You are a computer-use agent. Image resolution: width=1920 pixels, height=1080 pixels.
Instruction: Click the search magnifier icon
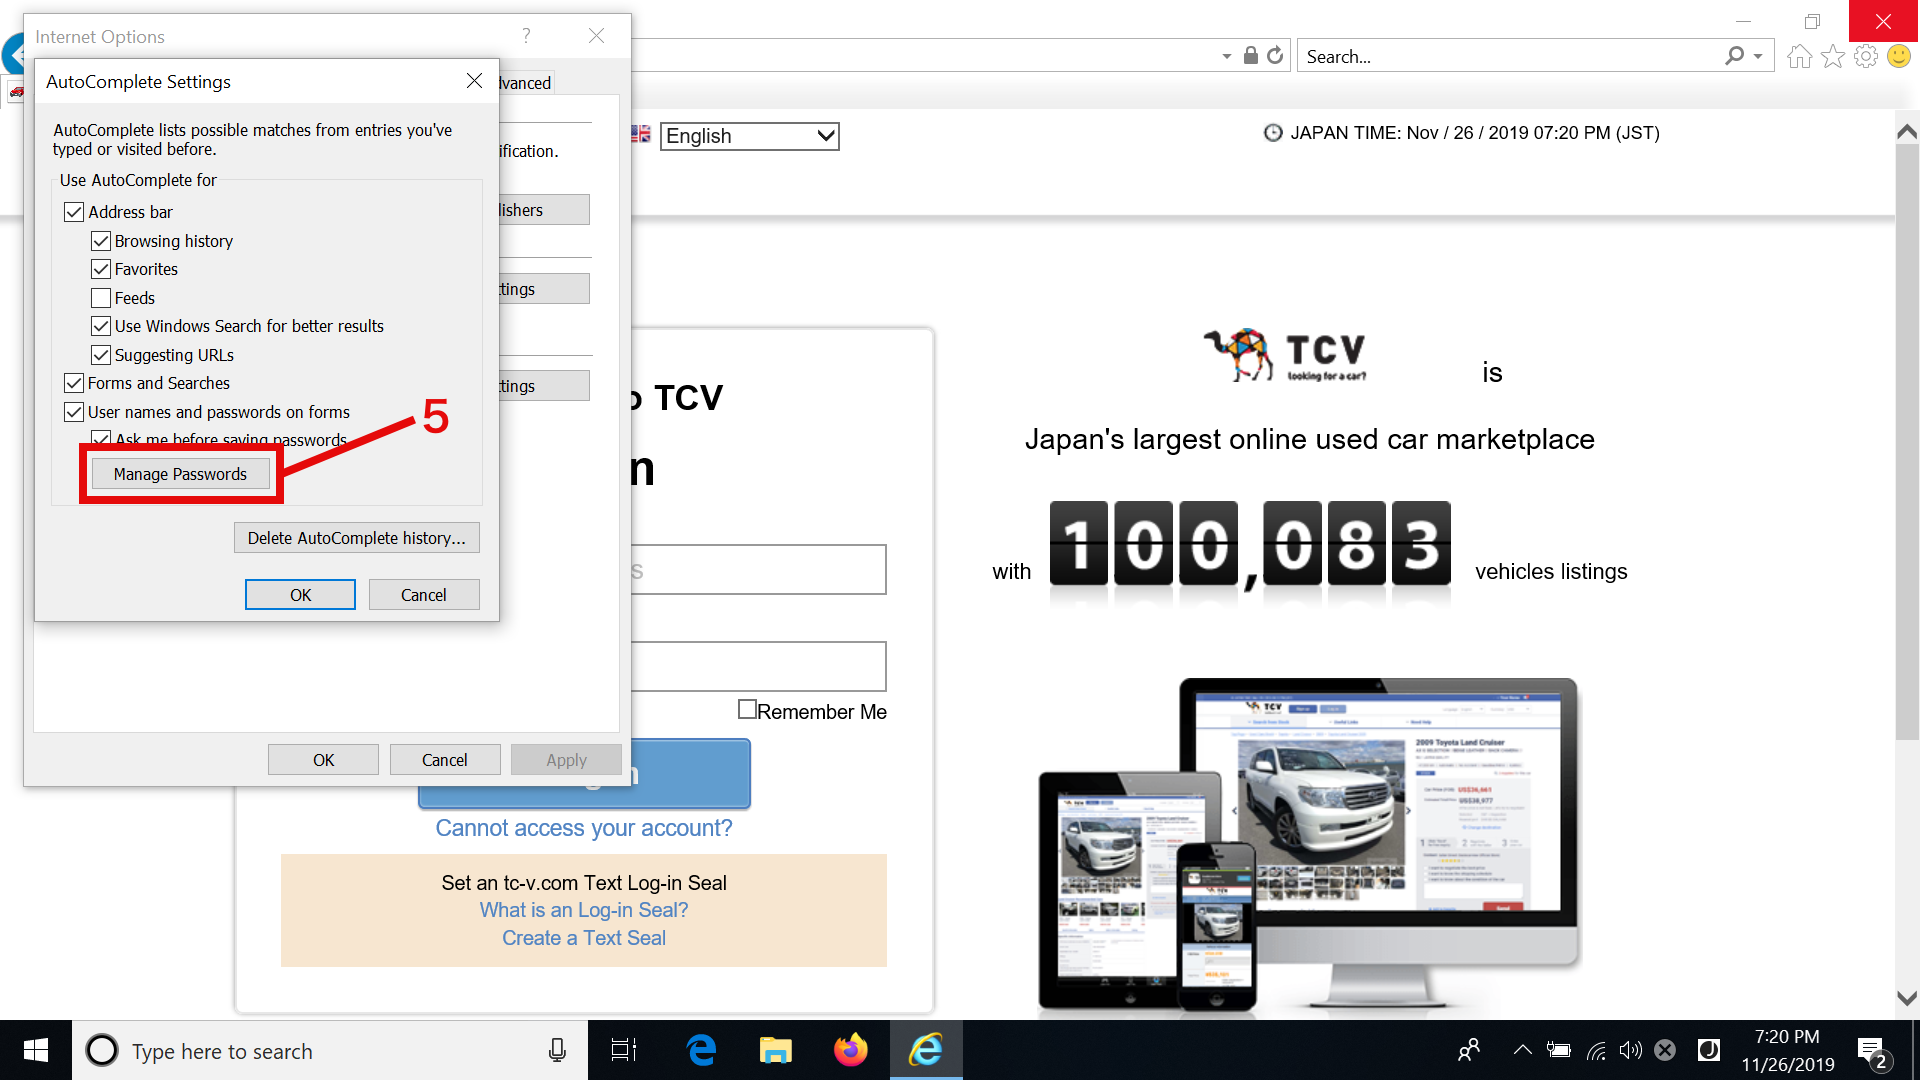tap(1734, 56)
